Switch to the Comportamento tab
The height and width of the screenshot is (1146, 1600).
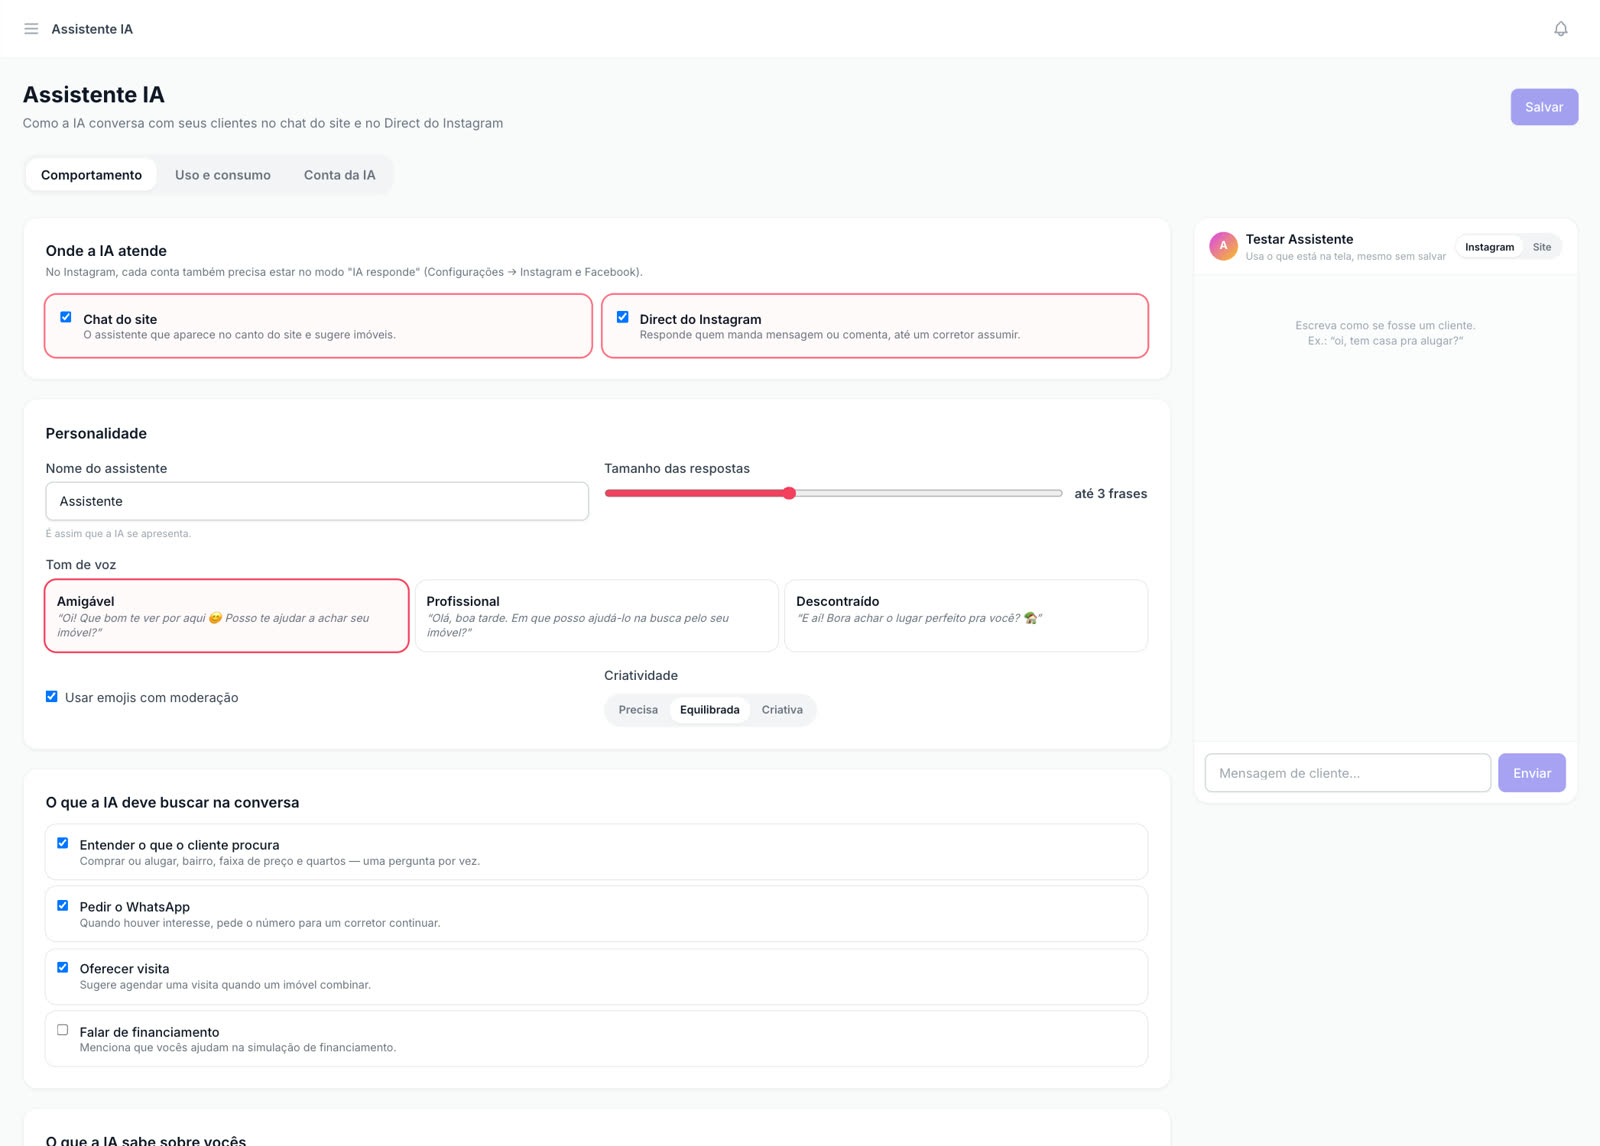tap(91, 175)
